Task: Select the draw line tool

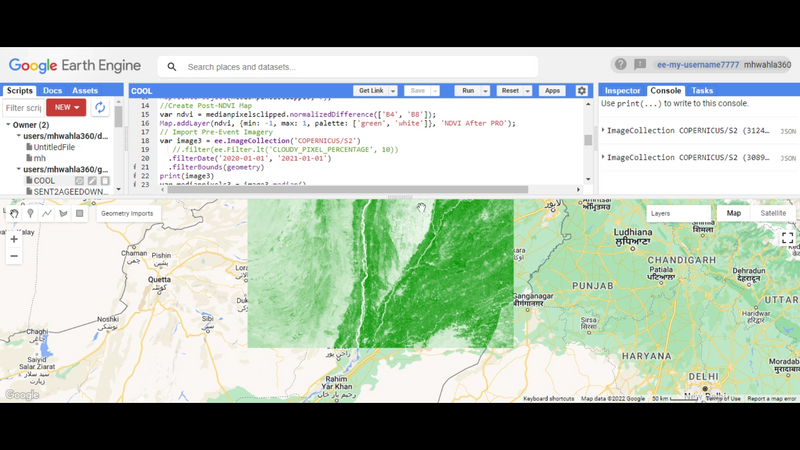Action: pos(47,213)
